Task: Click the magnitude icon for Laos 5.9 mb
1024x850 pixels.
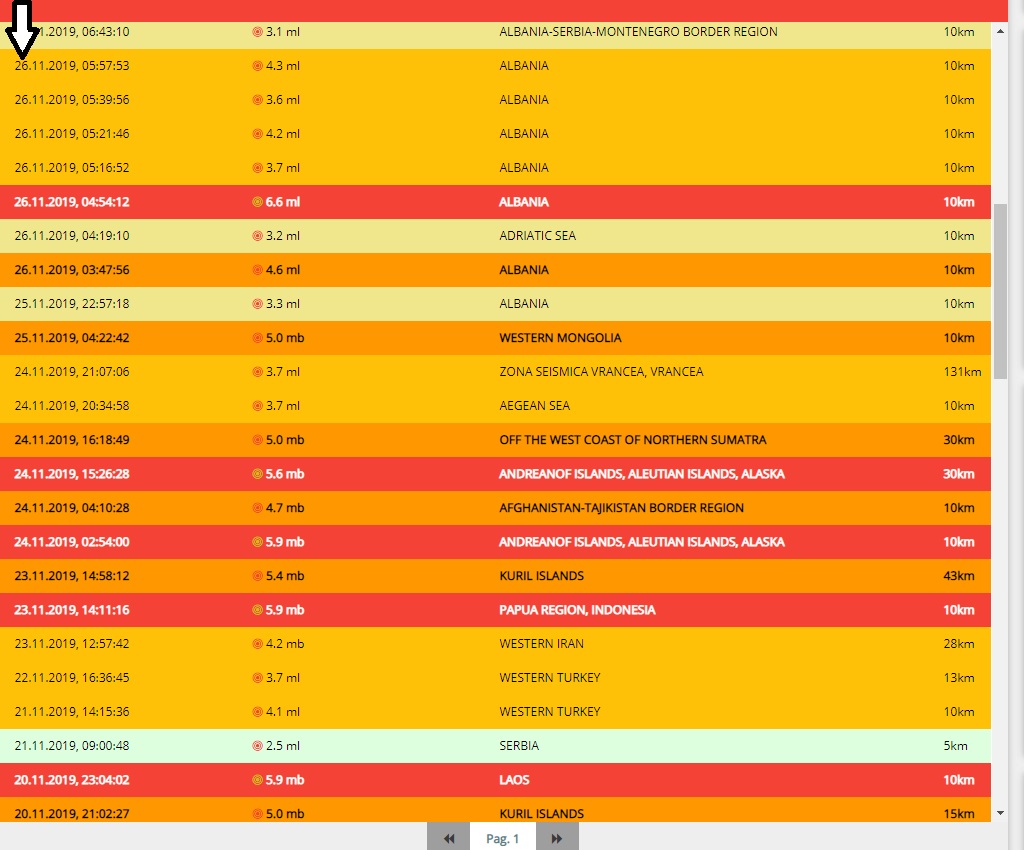Action: coord(257,780)
